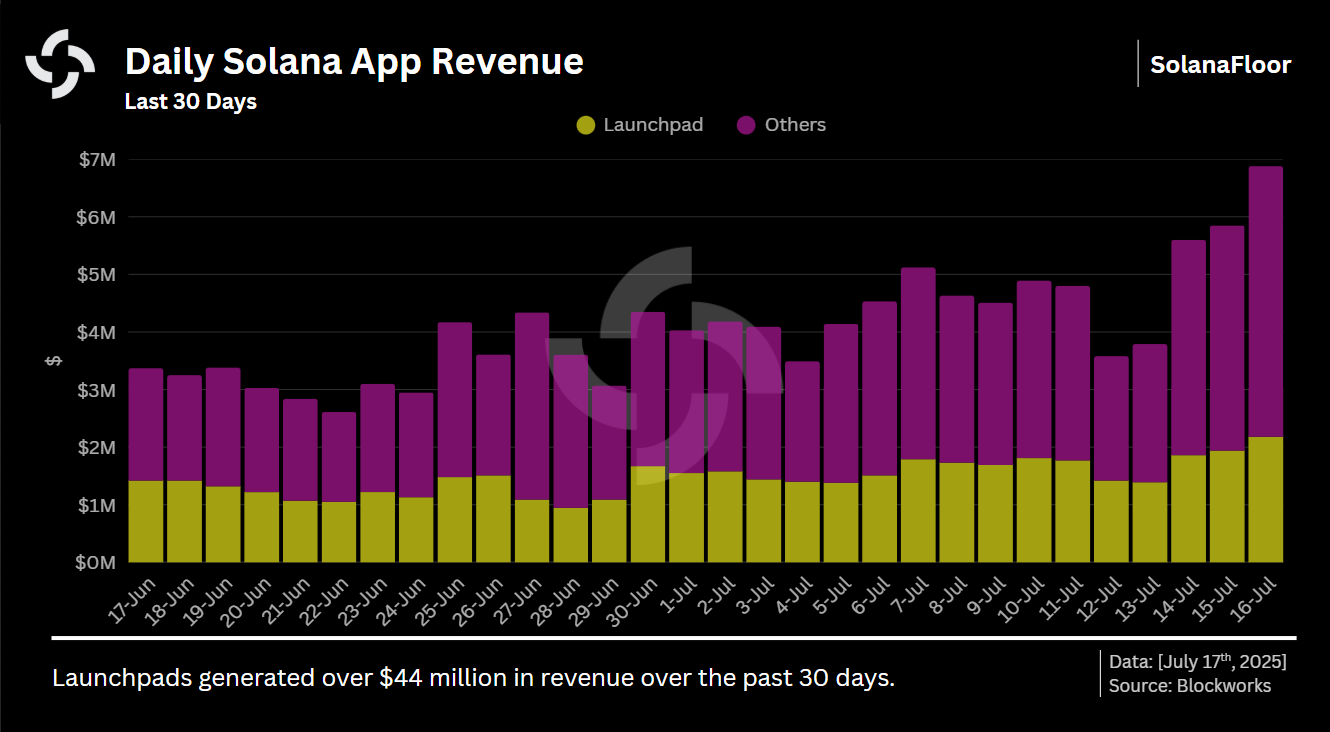The image size is (1330, 732).
Task: Click the Others legend label text
Action: pyautogui.click(x=793, y=124)
